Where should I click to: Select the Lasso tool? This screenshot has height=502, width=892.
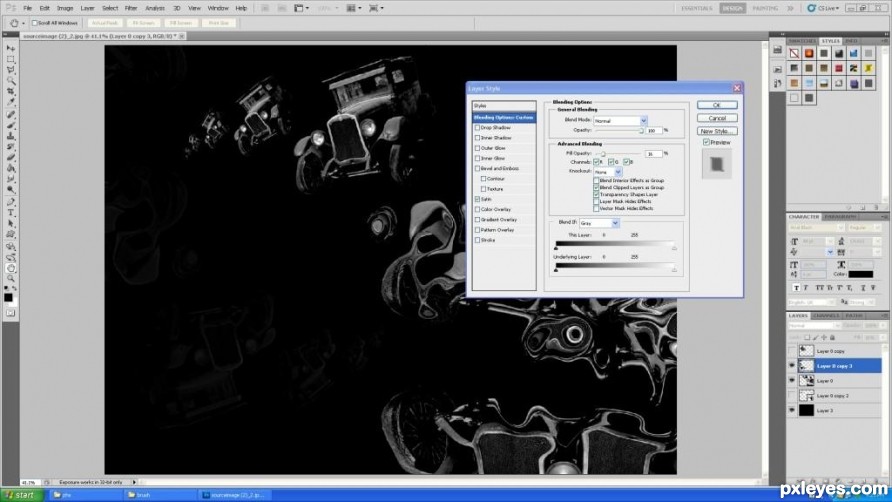click(x=11, y=70)
